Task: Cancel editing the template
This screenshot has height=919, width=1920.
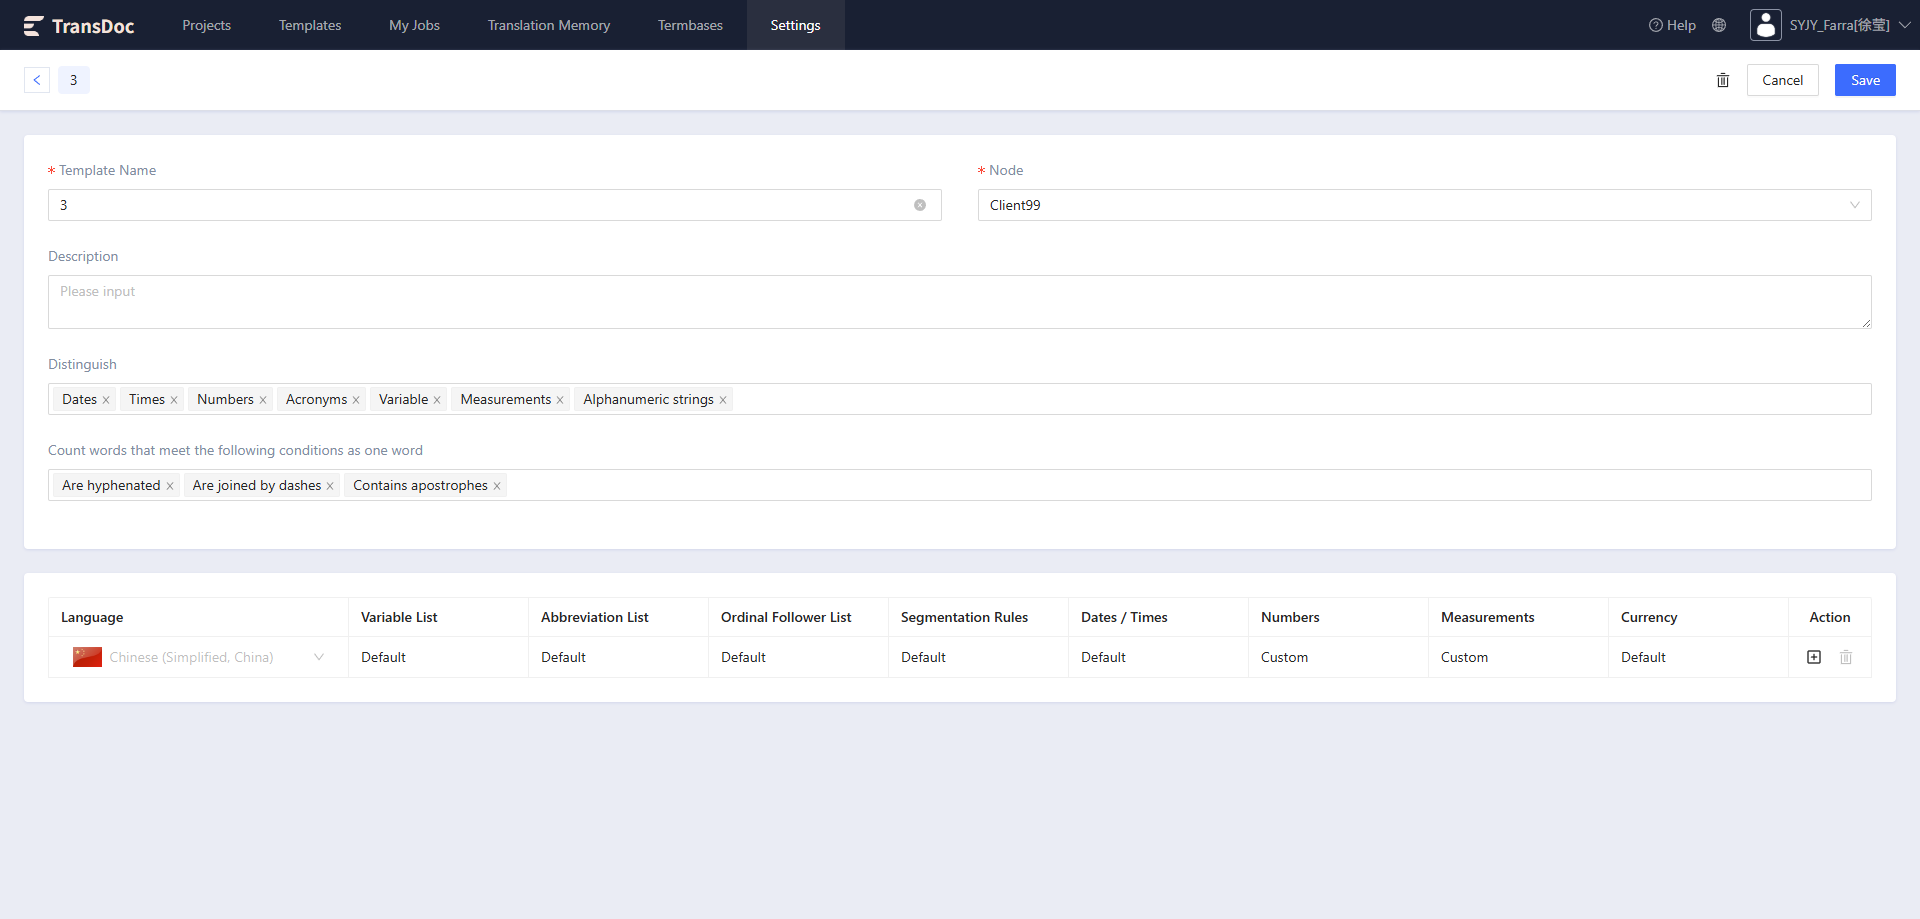Action: click(x=1783, y=80)
